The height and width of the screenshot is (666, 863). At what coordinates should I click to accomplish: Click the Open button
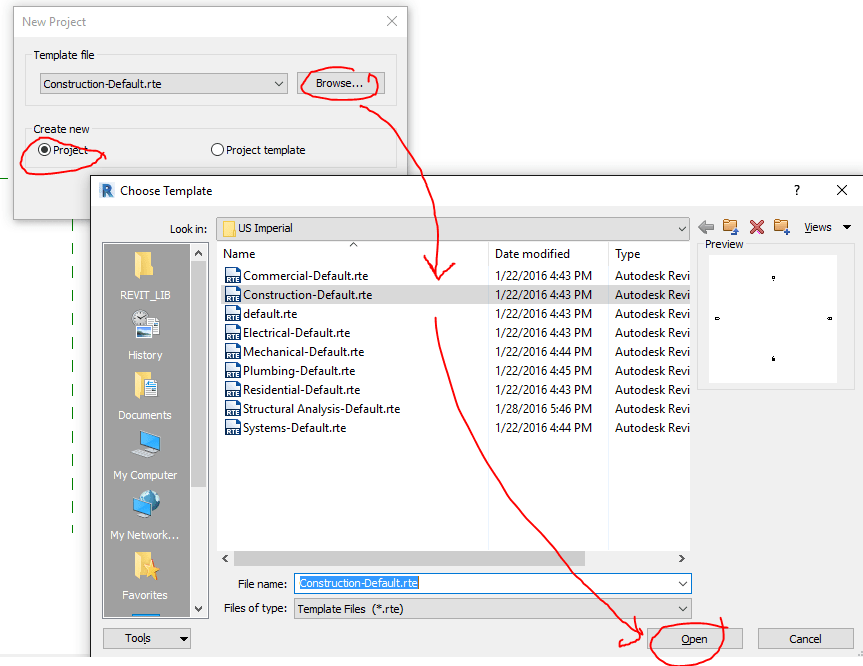point(695,638)
